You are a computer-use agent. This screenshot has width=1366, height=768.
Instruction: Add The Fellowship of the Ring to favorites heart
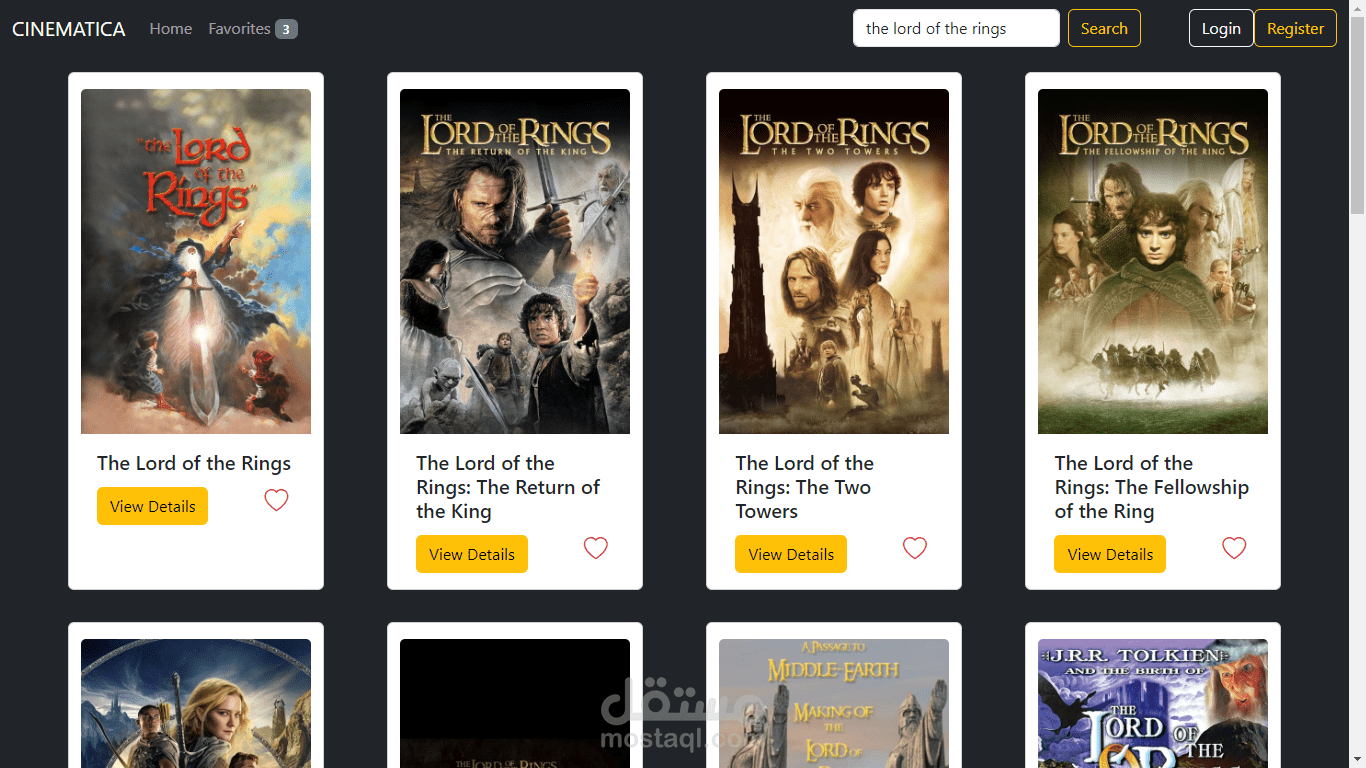[x=1234, y=548]
